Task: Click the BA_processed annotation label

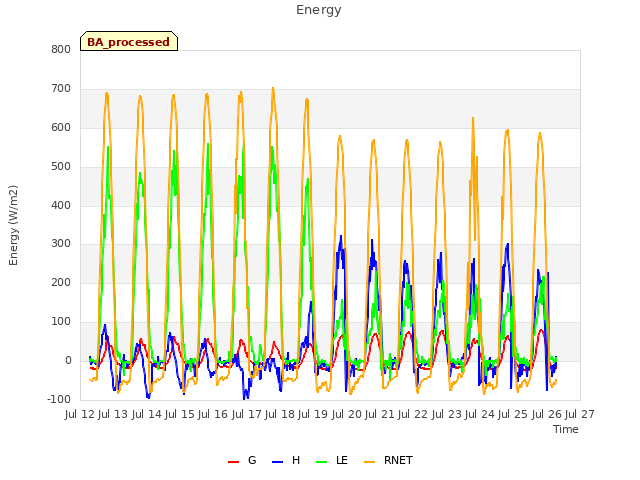Action: (129, 42)
